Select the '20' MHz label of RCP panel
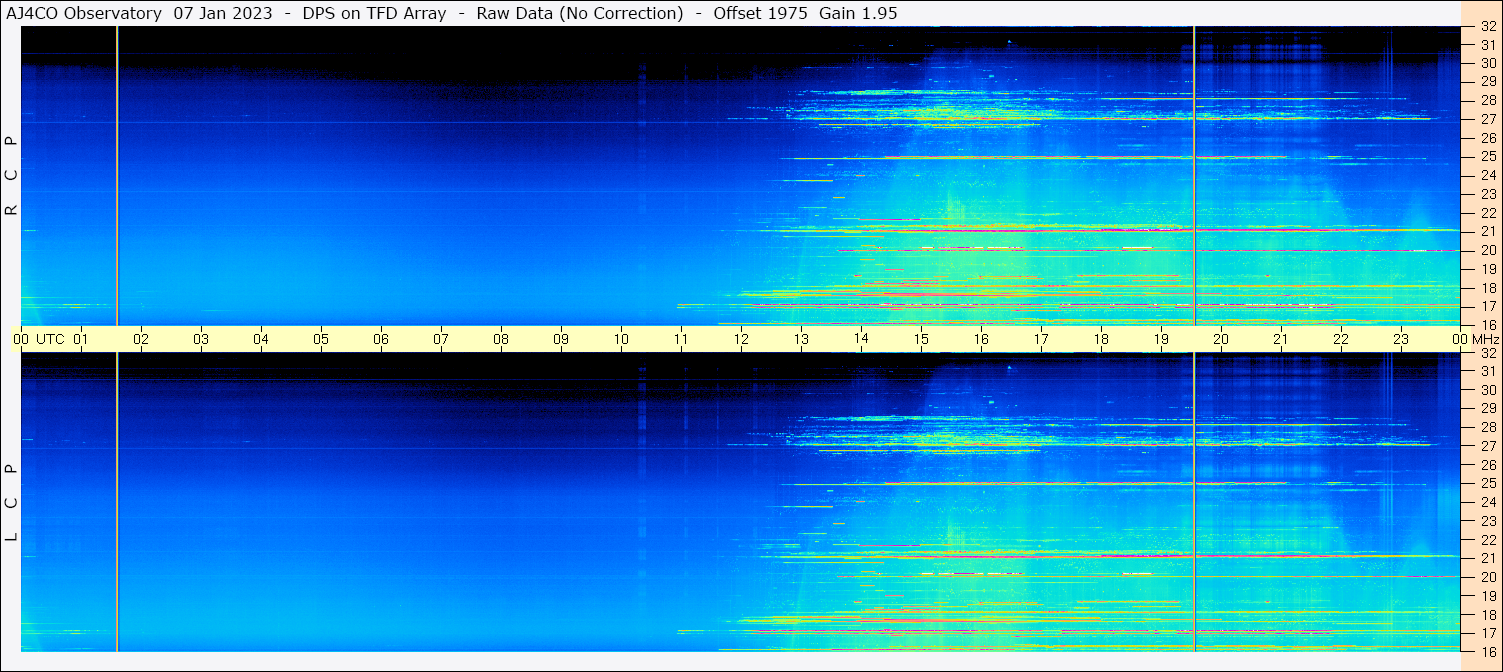 tap(1488, 250)
